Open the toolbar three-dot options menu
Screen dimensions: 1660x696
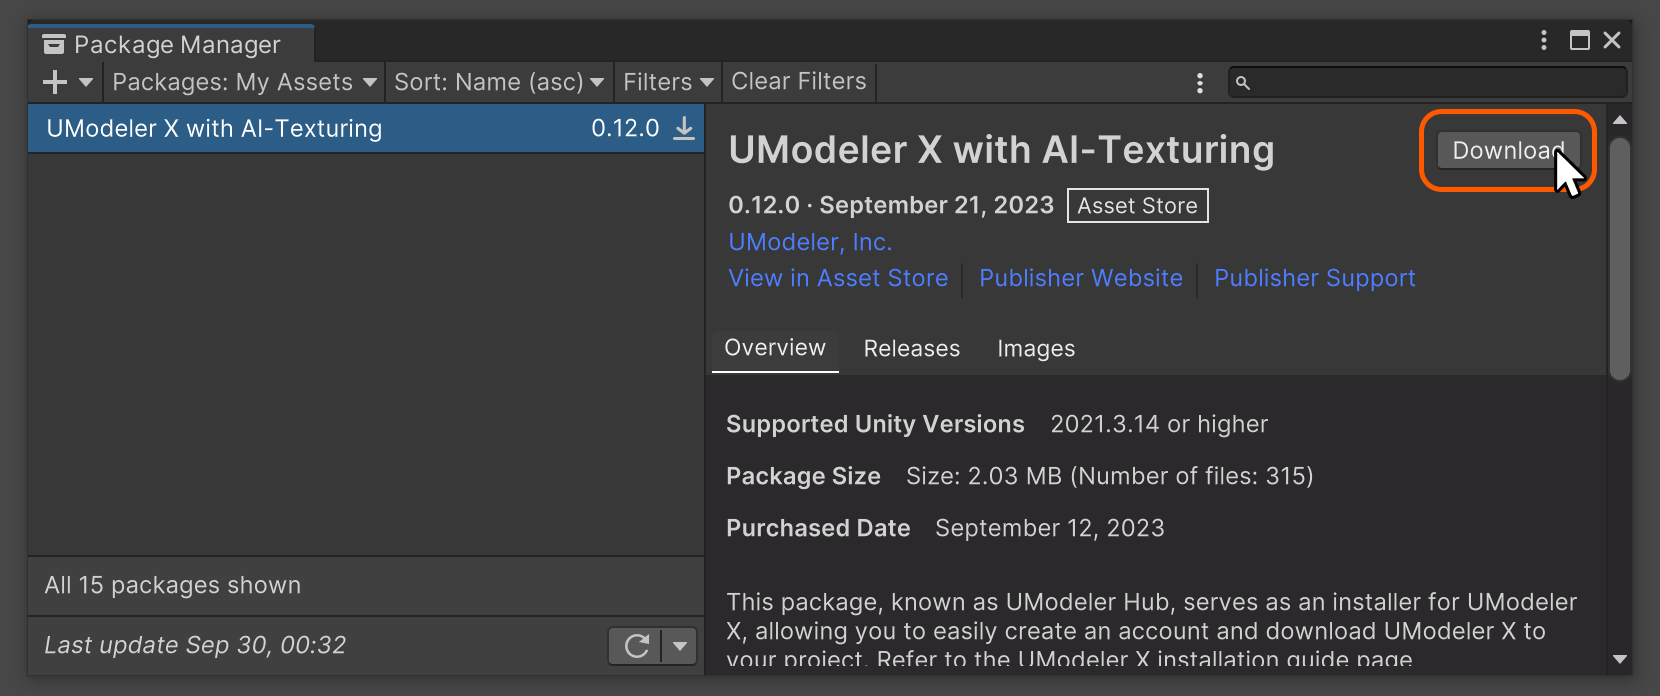(1200, 83)
